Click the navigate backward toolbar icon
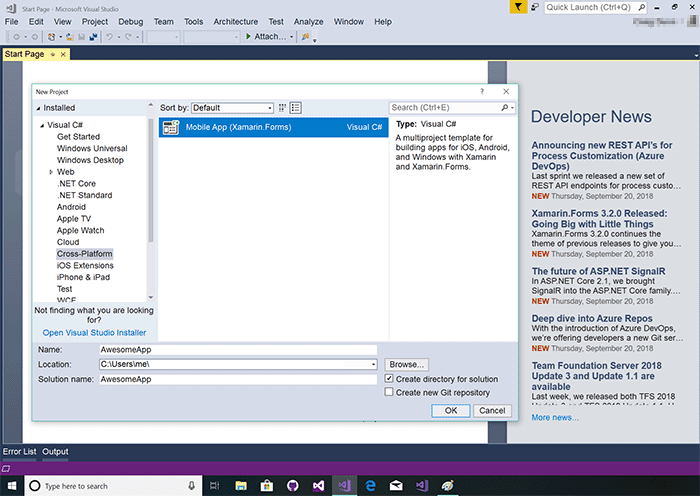Screen dimensions: 700x496 (17, 37)
